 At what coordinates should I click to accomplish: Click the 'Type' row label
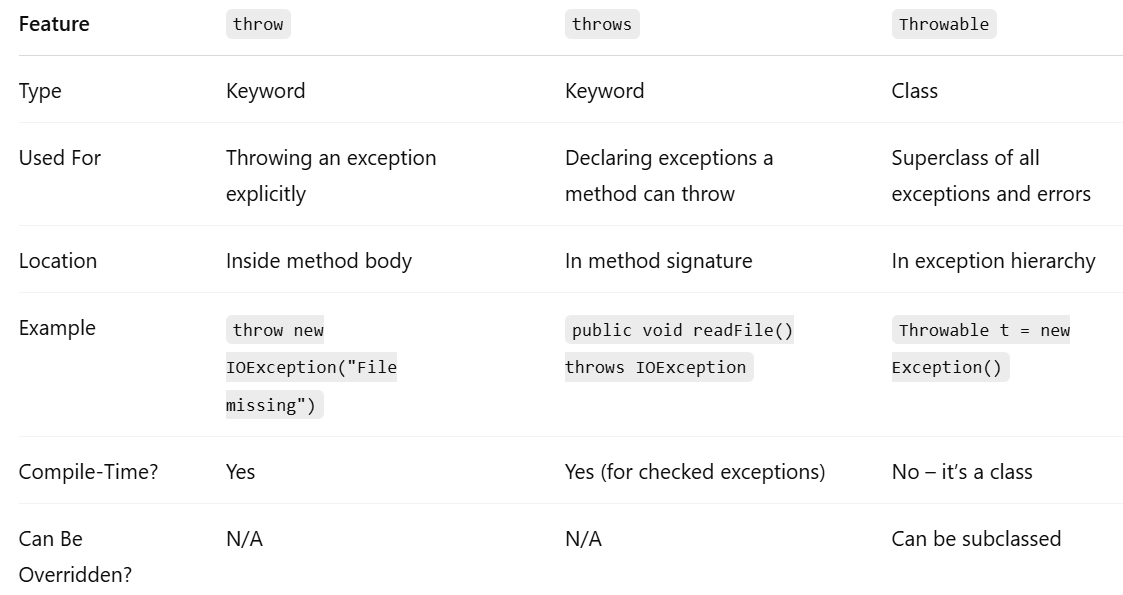40,91
